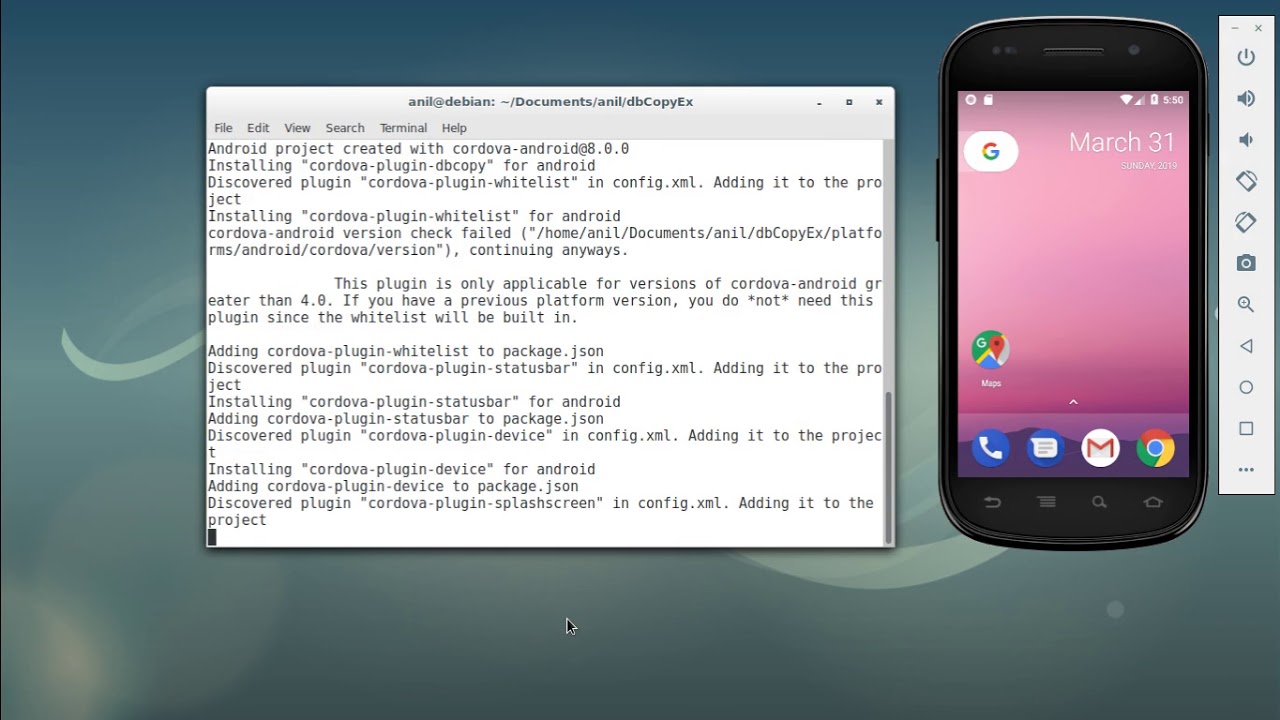Tap the emulator sidebar Back triangle
The height and width of the screenshot is (720, 1280).
coord(1246,346)
